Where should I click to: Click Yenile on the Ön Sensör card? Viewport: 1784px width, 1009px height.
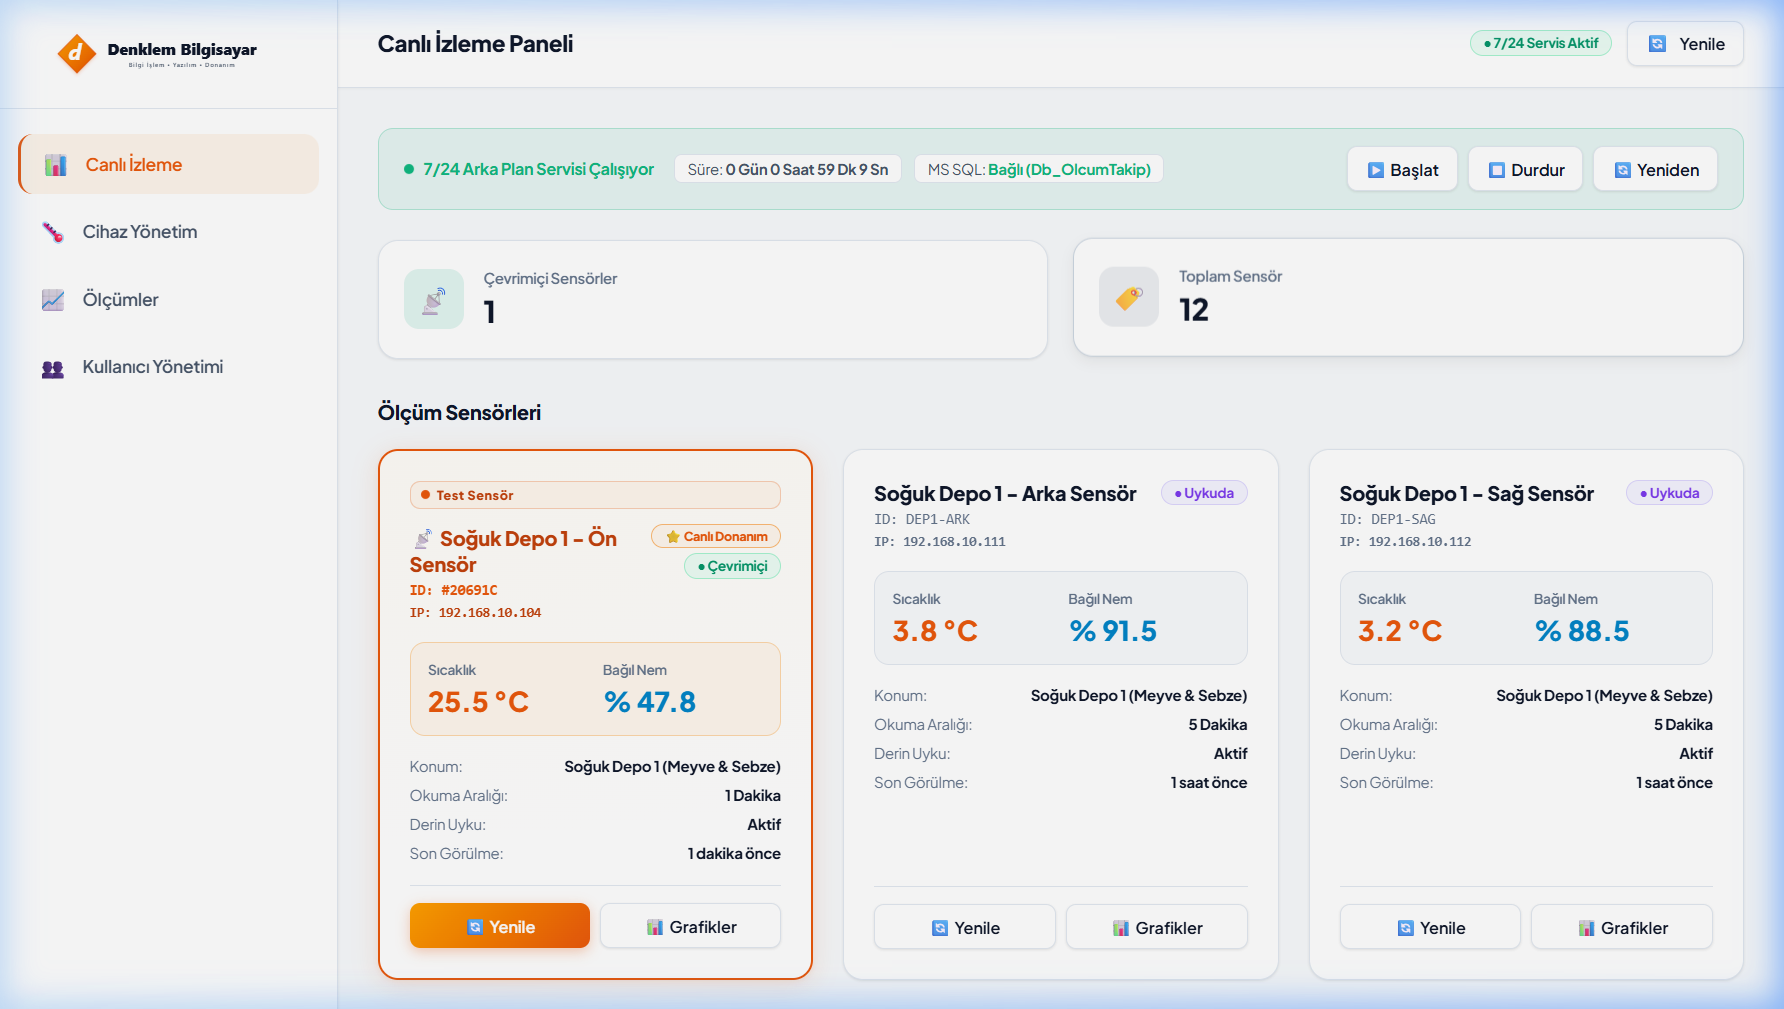coord(500,926)
